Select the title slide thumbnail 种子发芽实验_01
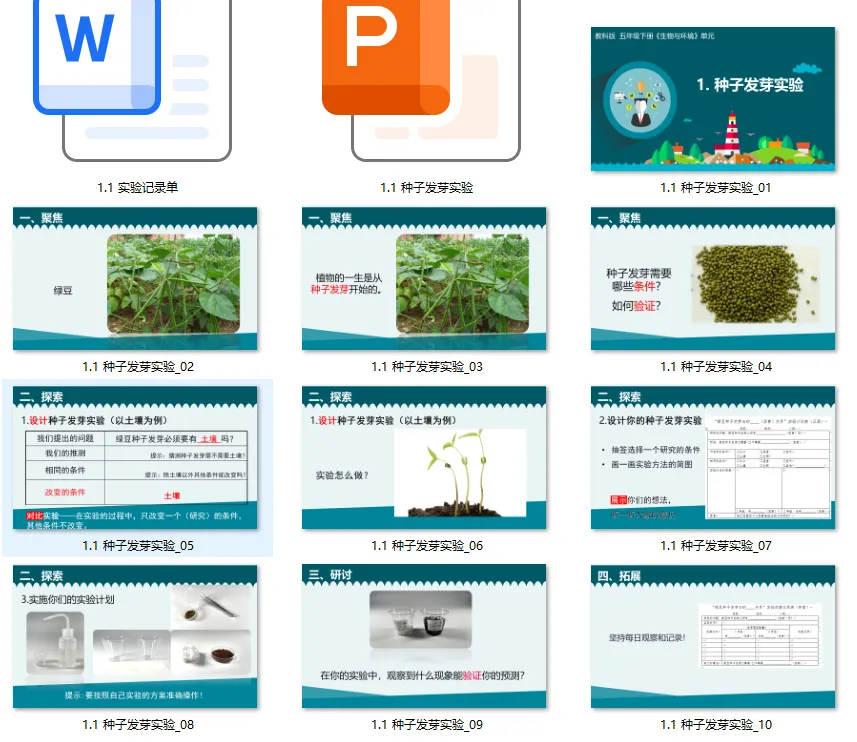 (x=713, y=99)
